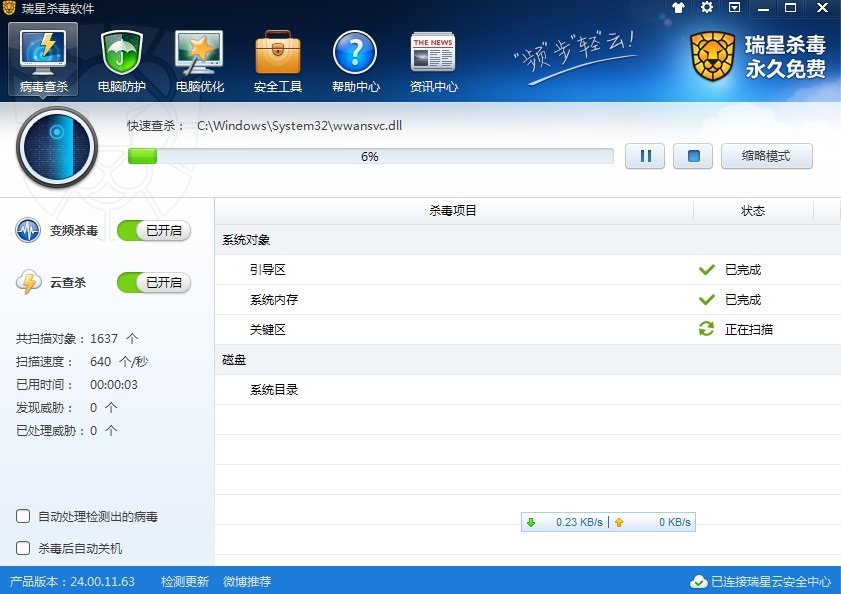
Task: Open the 安全工具 toolbox icon
Action: pyautogui.click(x=278, y=61)
